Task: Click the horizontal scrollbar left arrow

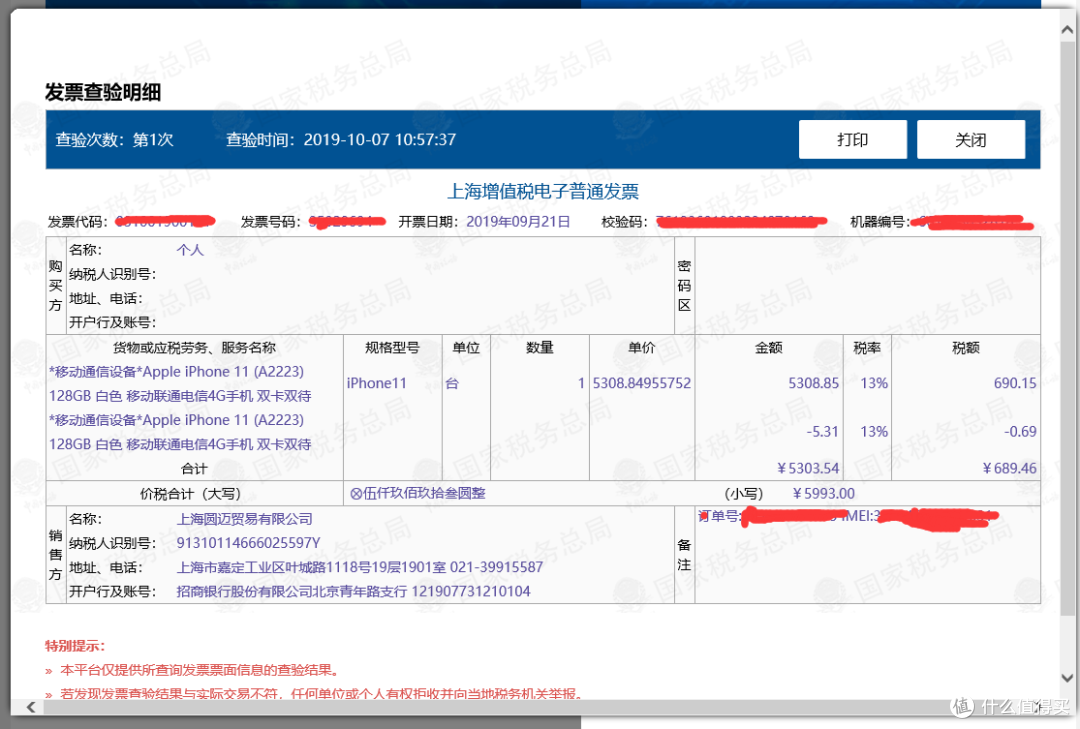Action: tap(30, 707)
